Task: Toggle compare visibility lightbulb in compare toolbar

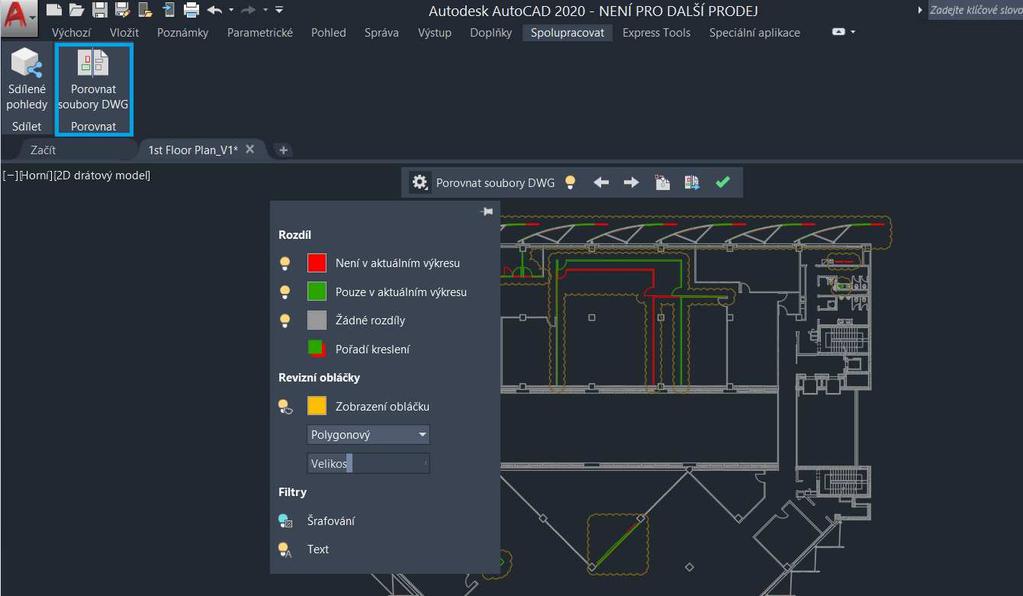Action: click(x=570, y=182)
